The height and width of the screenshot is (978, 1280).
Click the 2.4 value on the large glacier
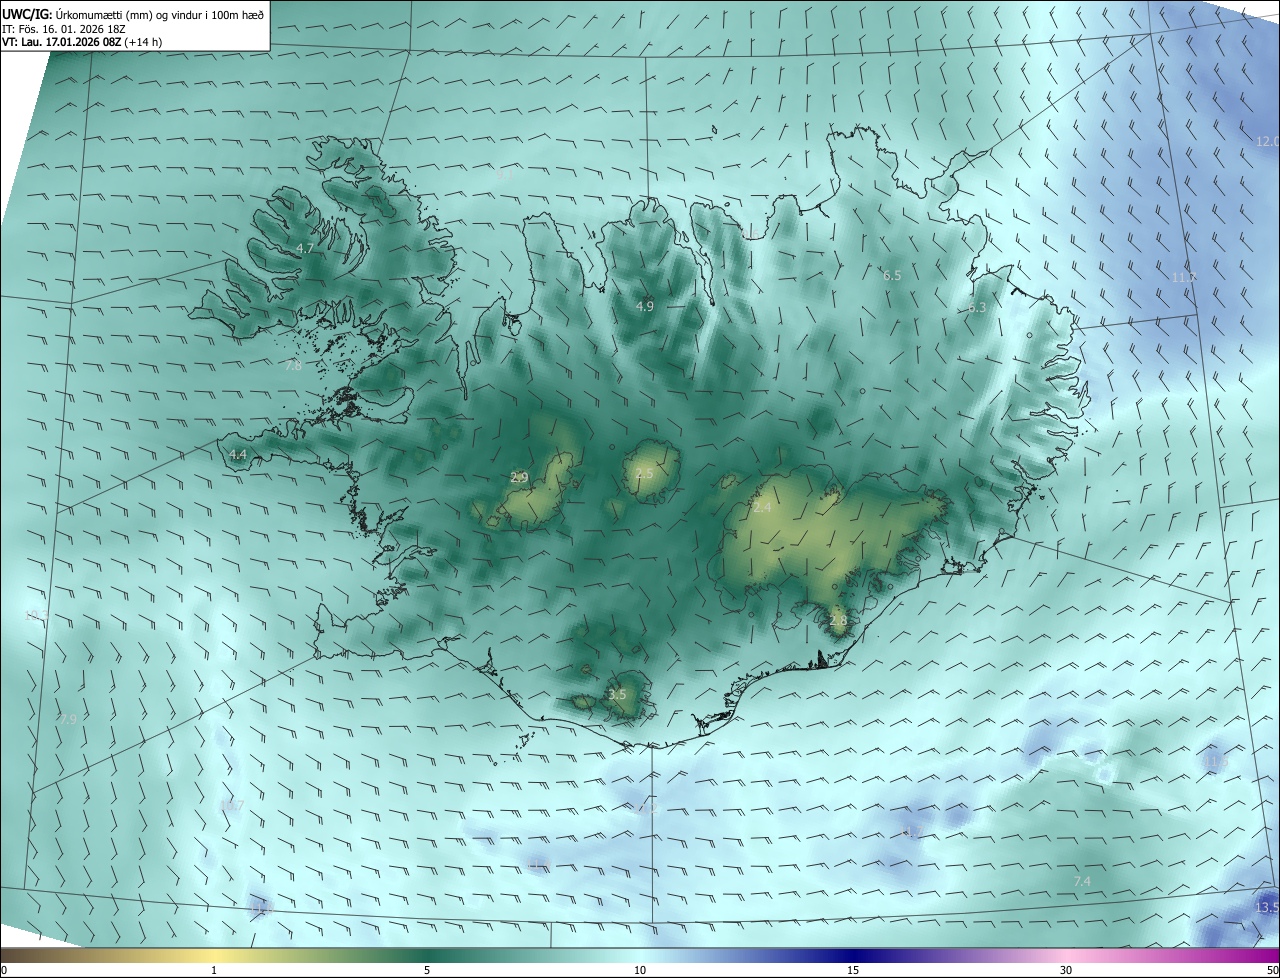pos(762,508)
